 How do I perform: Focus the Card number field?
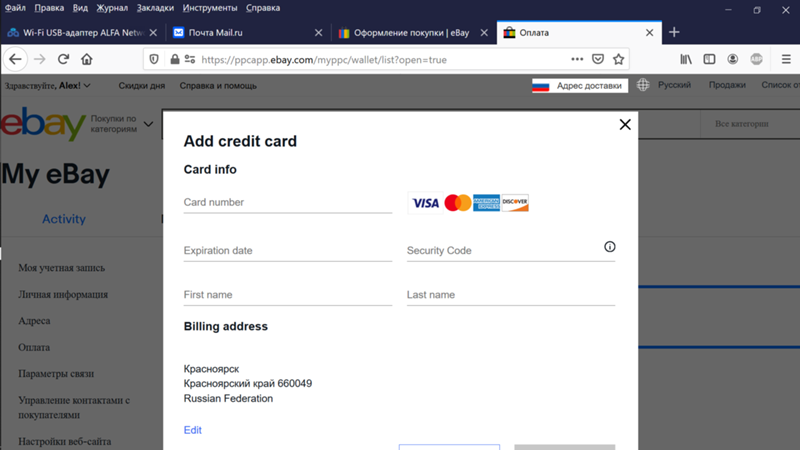[x=288, y=203]
